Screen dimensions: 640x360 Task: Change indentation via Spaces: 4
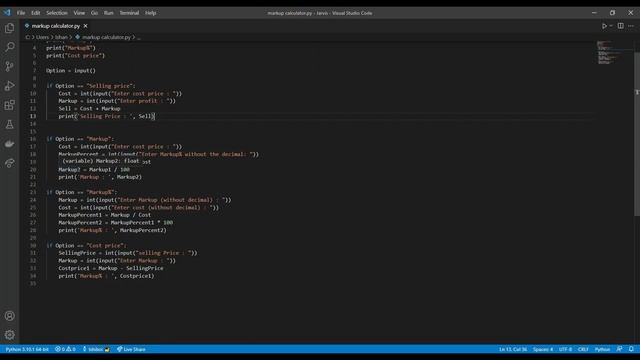[543, 349]
